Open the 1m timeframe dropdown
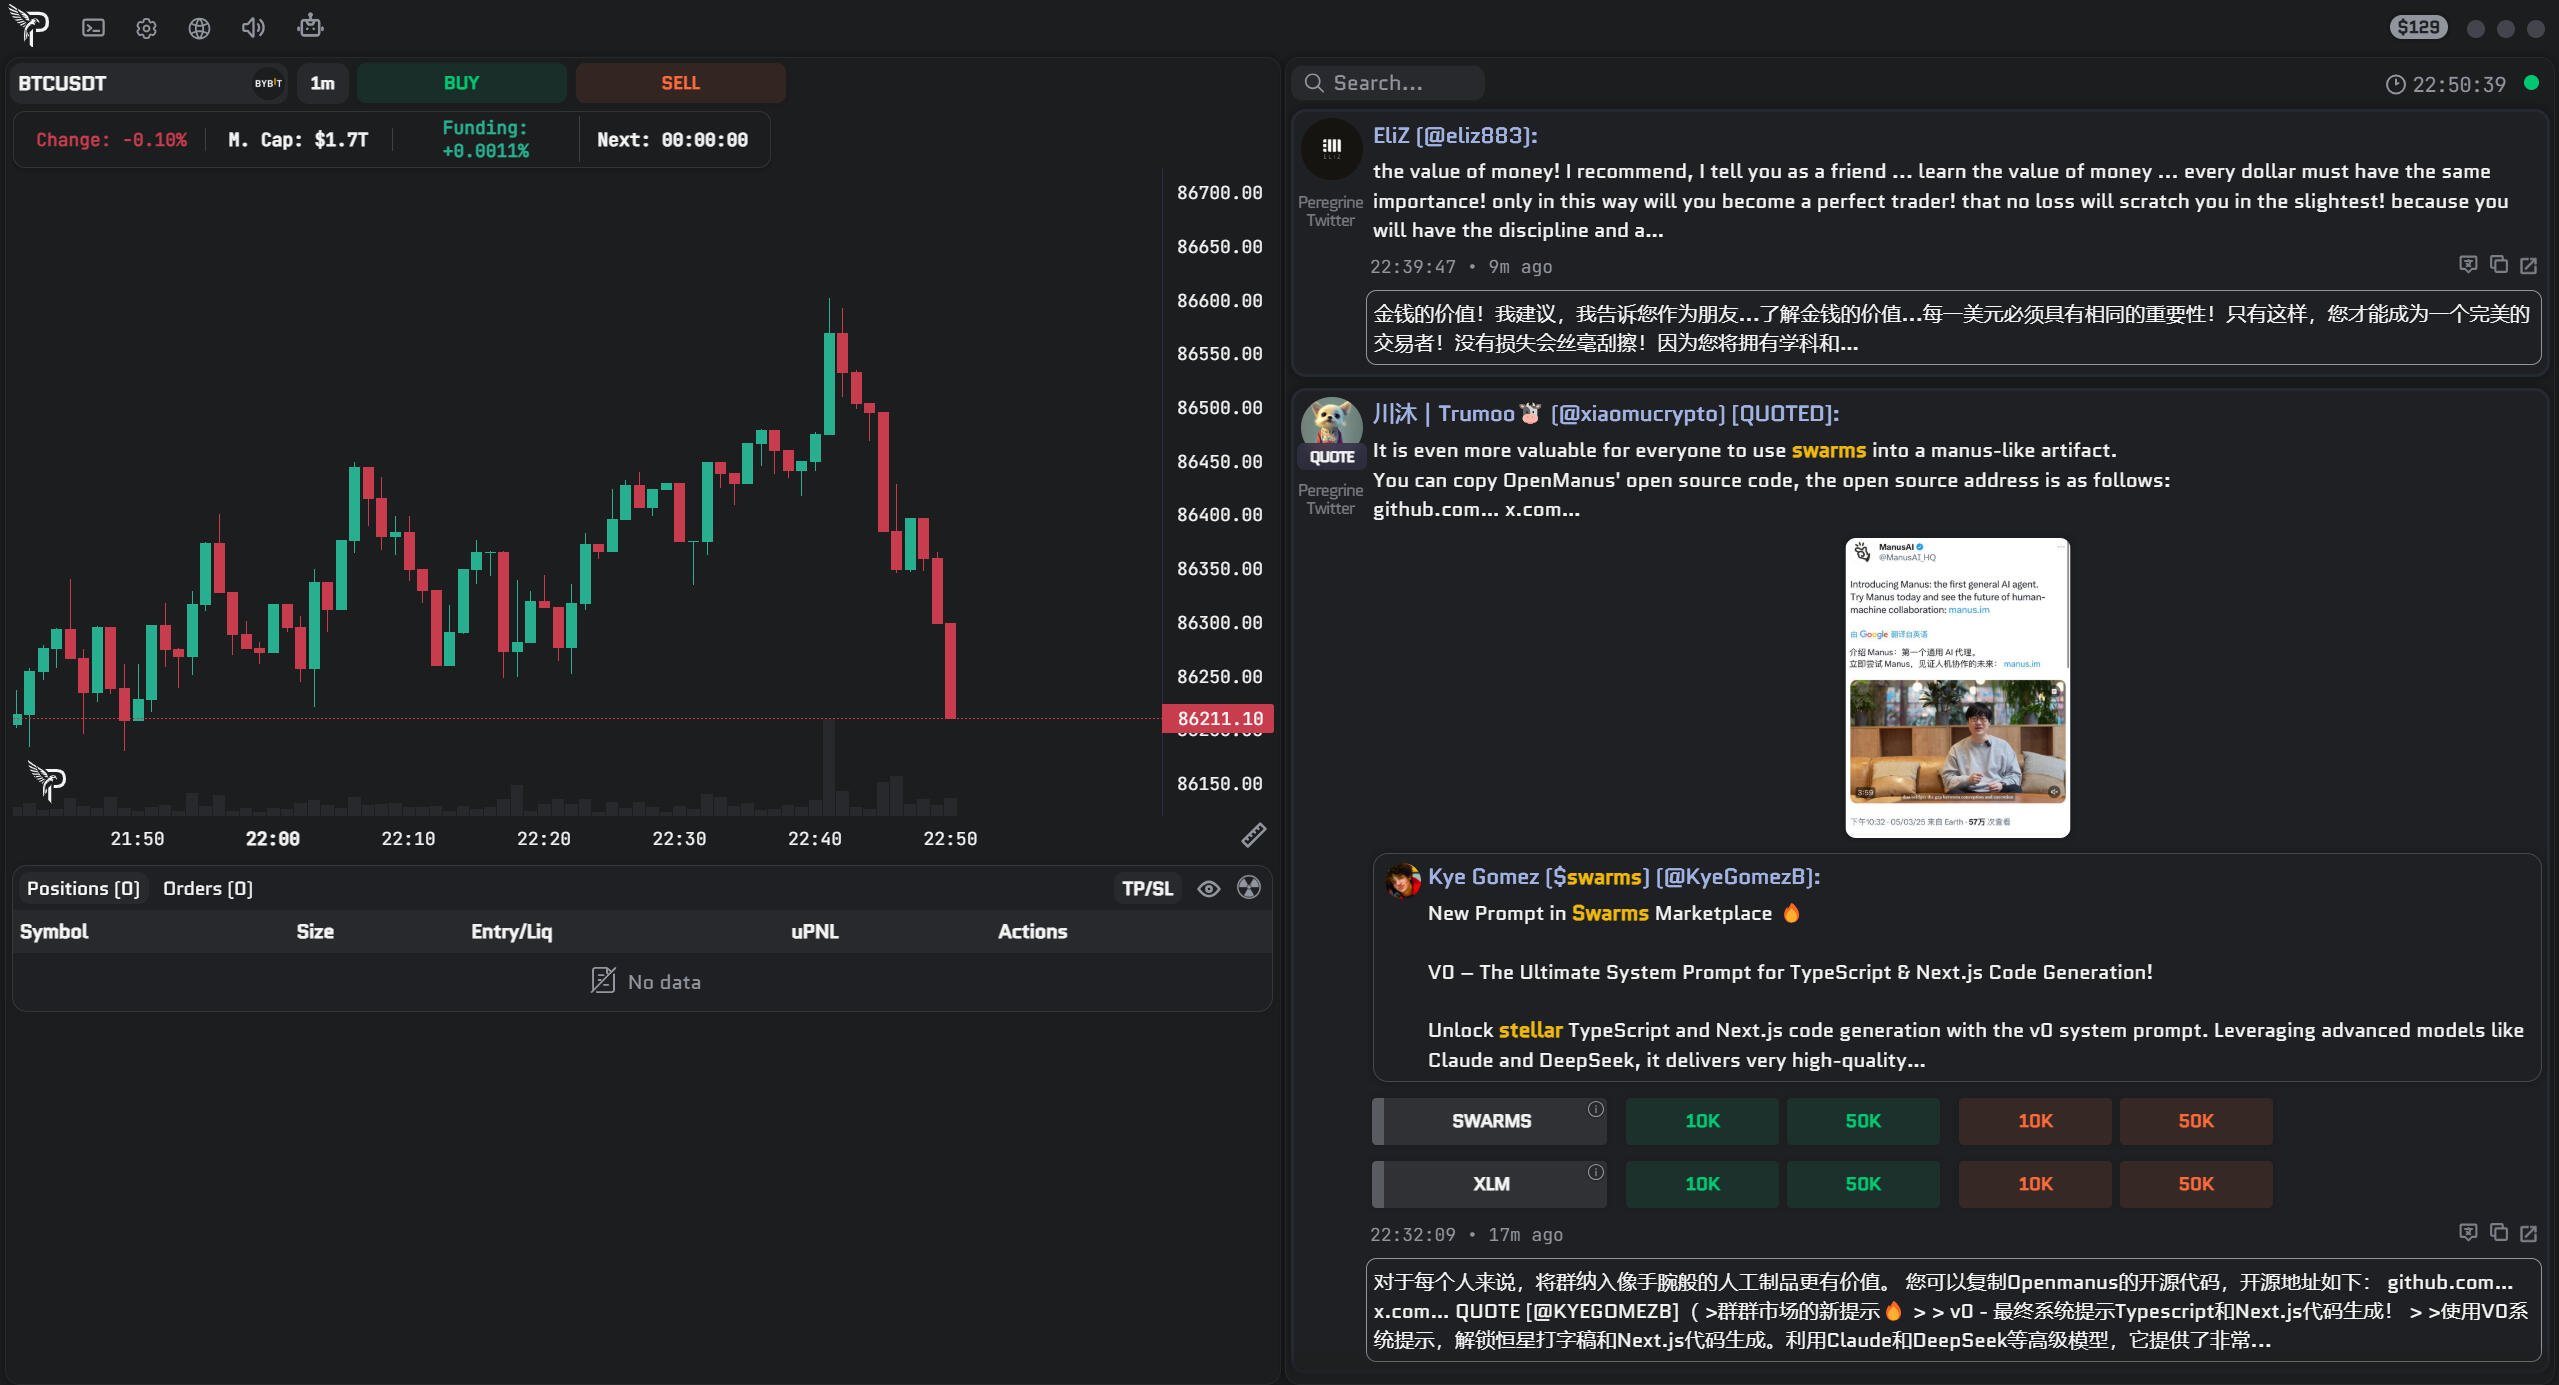 tap(322, 83)
